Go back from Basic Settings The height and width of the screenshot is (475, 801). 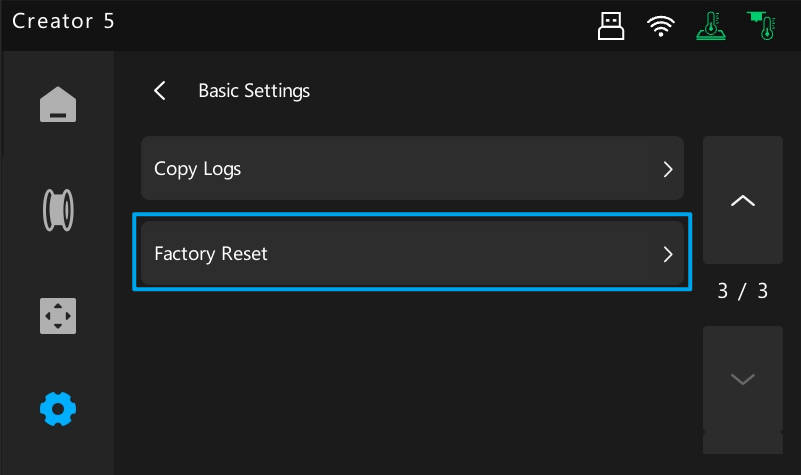point(160,91)
